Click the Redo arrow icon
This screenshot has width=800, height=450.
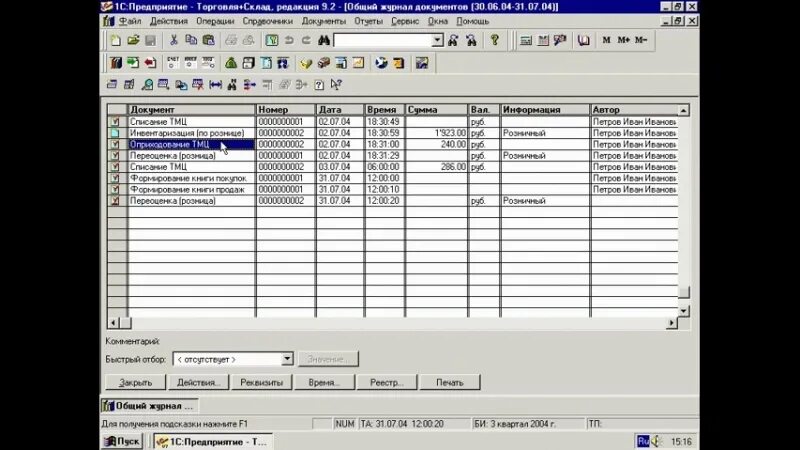coord(306,40)
